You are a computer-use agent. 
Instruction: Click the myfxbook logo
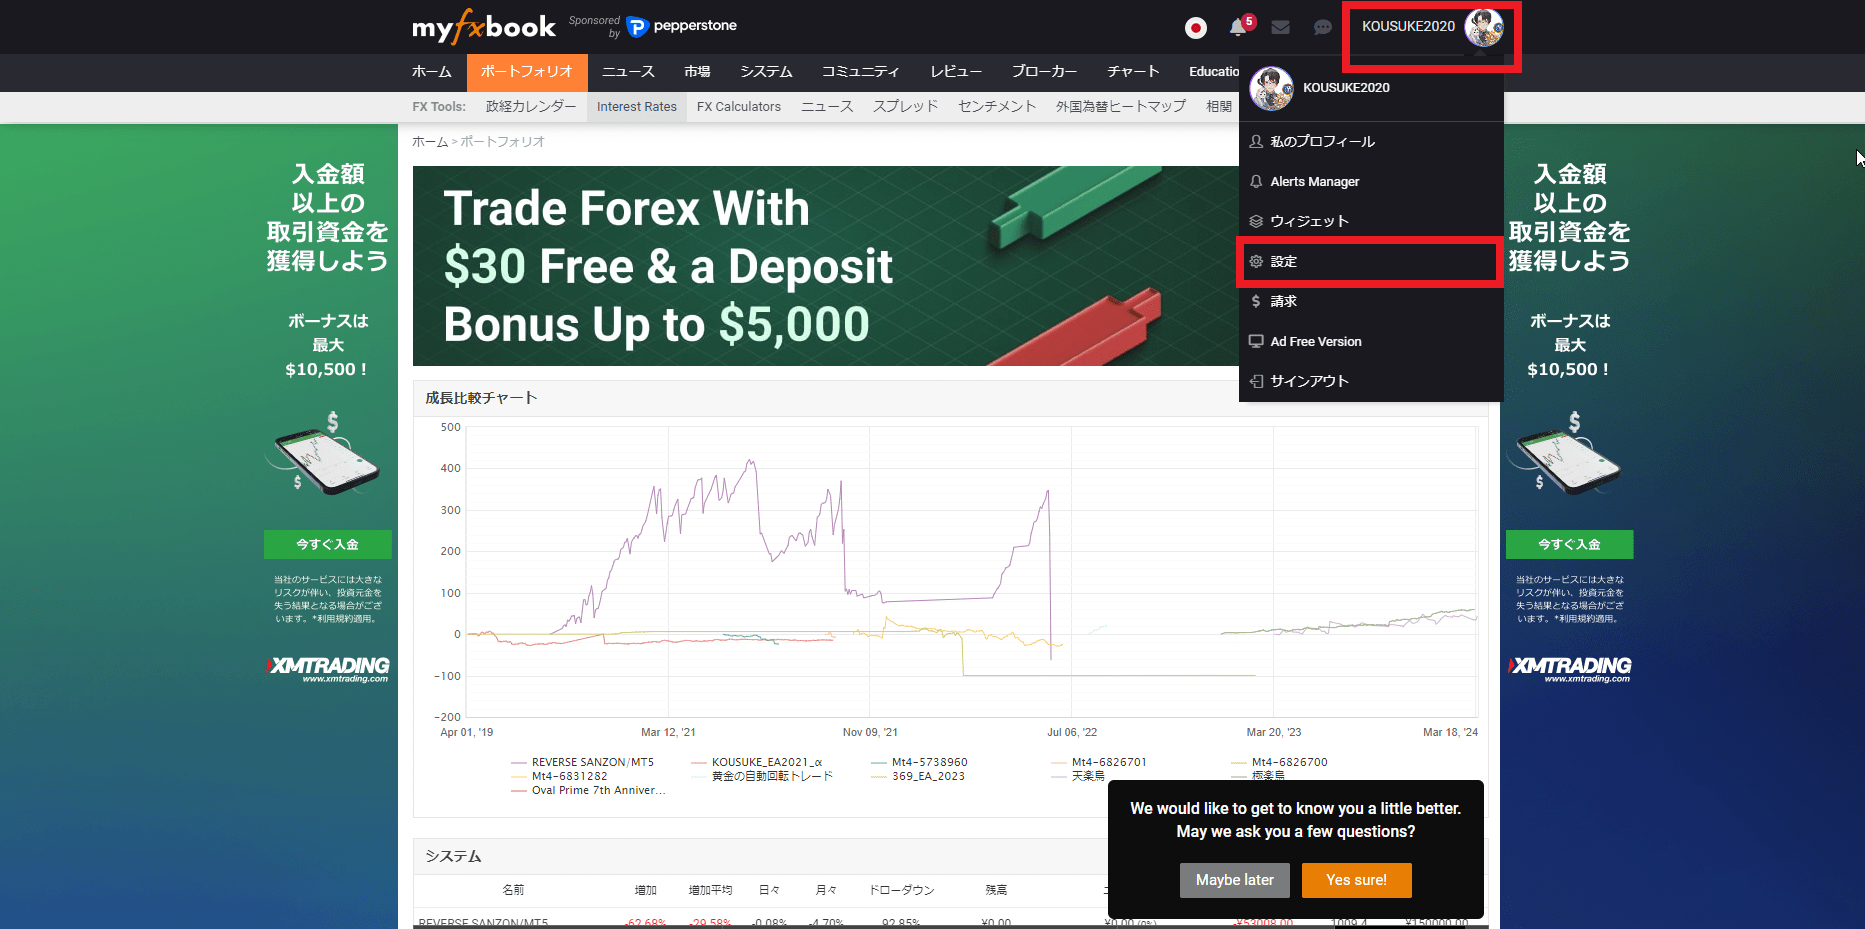[483, 27]
